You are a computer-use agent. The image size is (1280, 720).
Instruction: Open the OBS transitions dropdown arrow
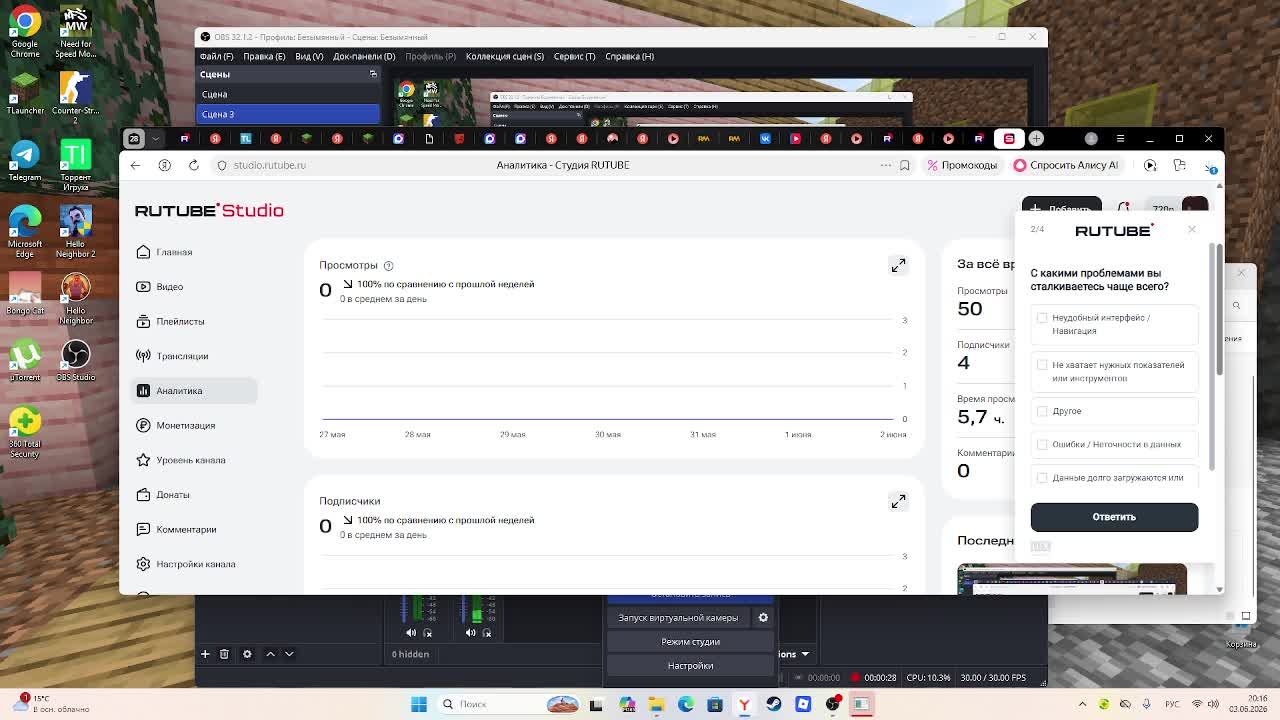(x=805, y=654)
